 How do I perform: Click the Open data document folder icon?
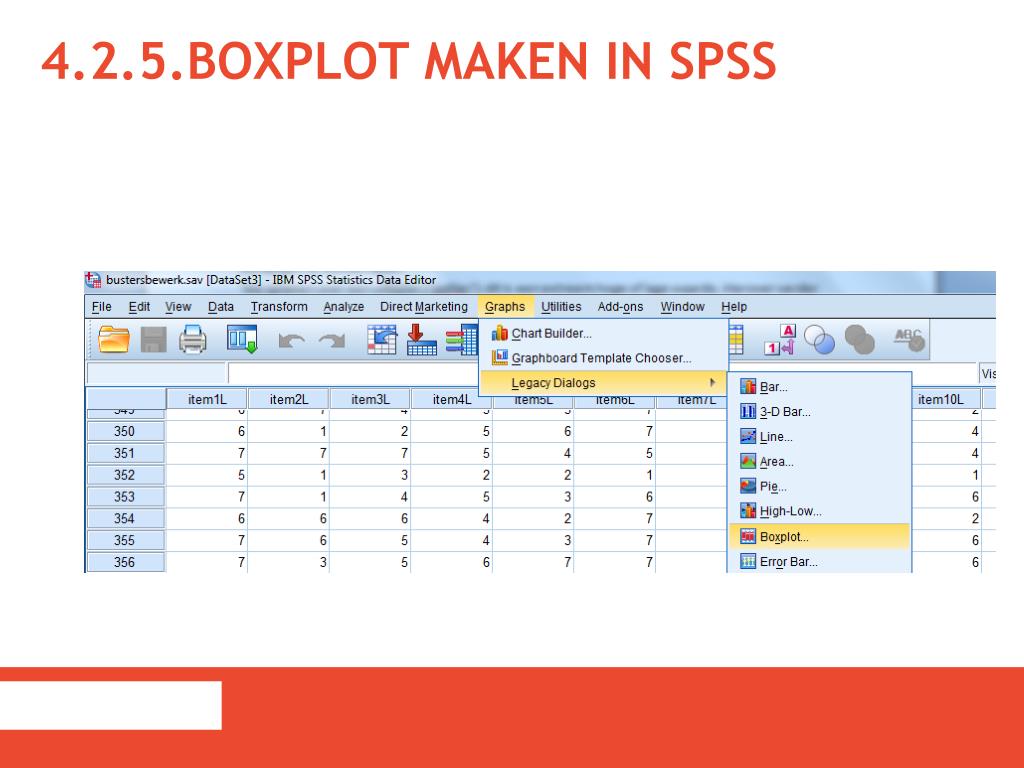coord(114,340)
